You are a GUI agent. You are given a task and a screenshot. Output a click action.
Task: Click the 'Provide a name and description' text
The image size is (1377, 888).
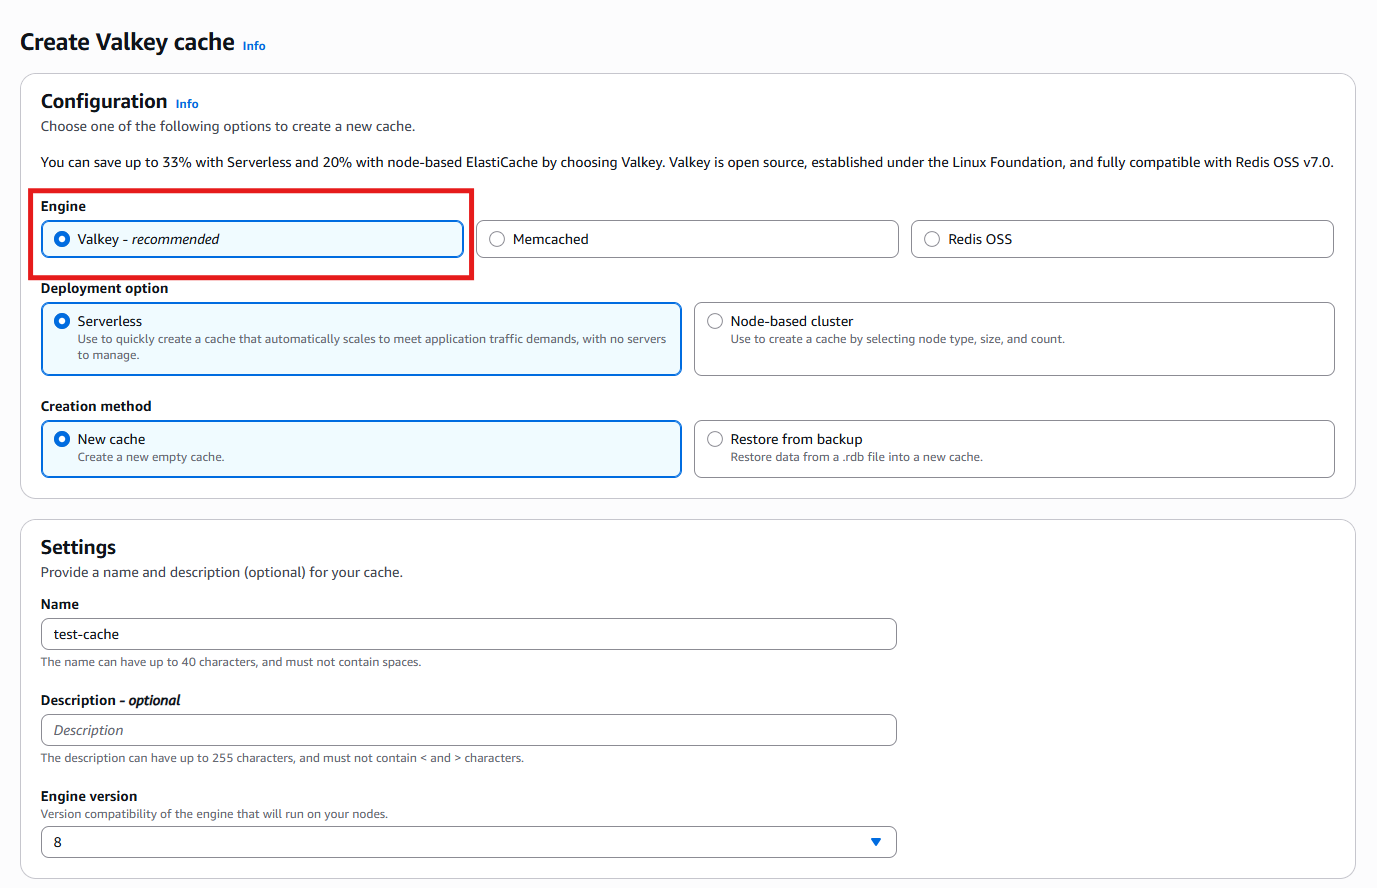click(x=222, y=572)
